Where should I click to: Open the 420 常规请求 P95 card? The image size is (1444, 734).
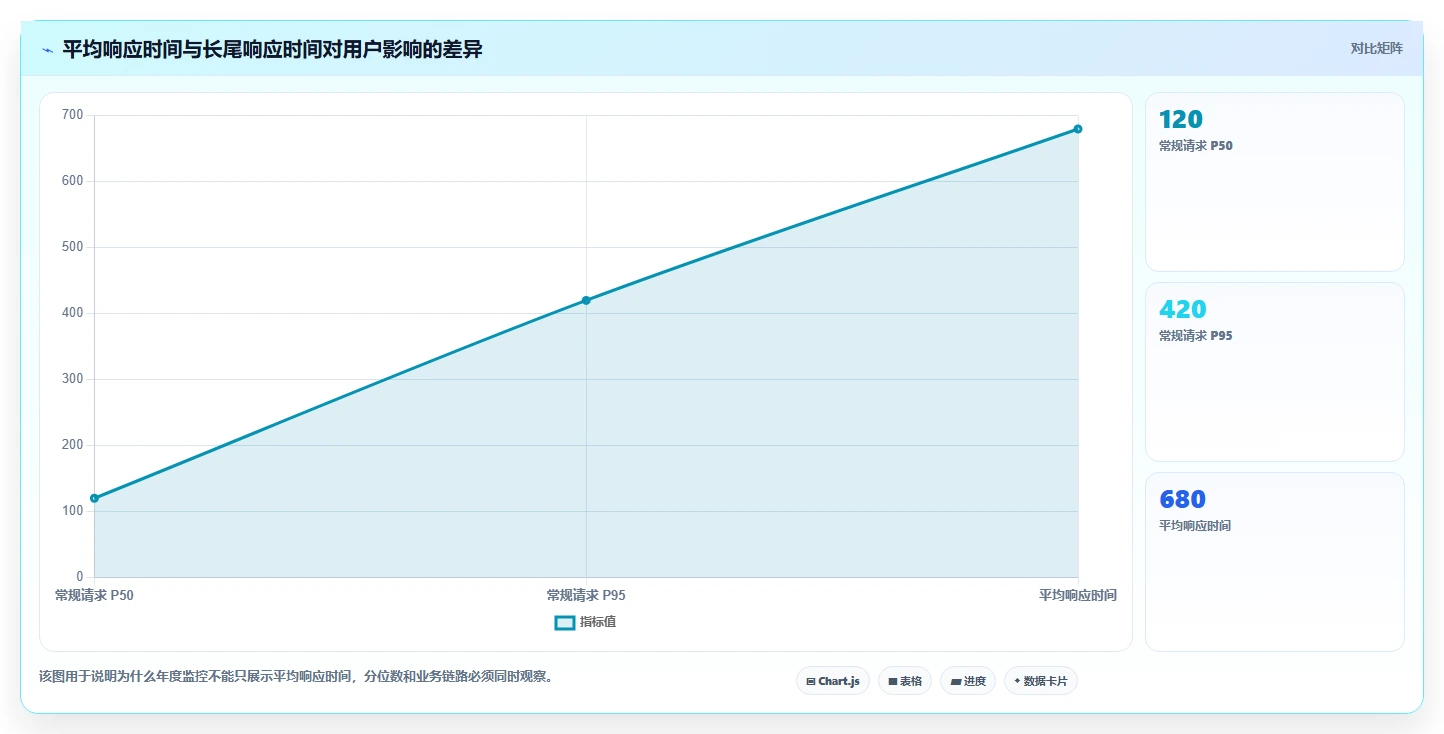(1275, 372)
